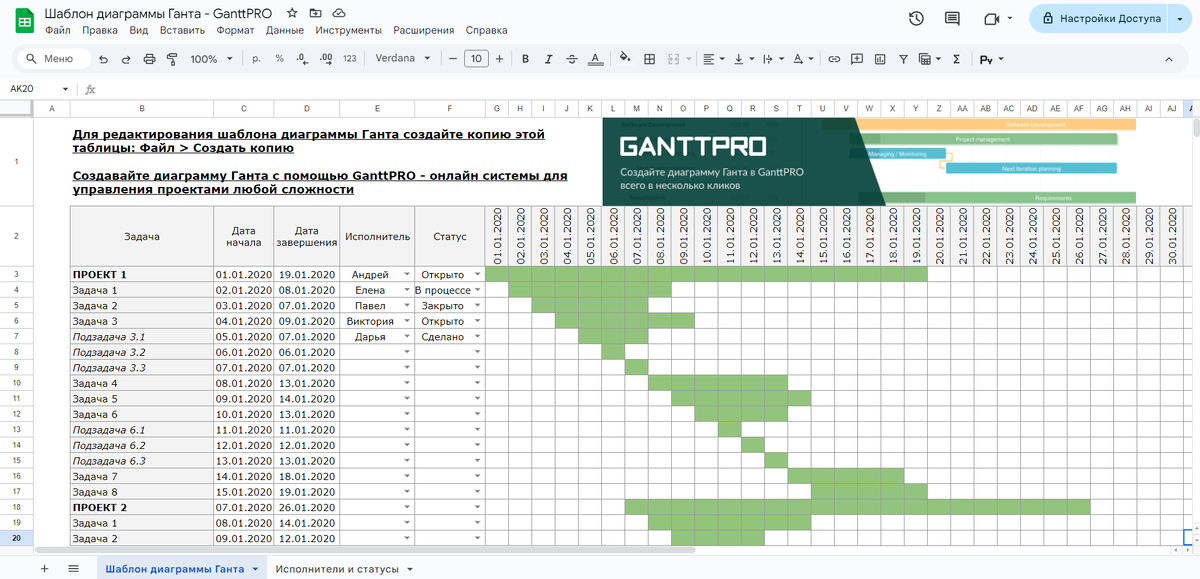This screenshot has width=1200, height=579.
Task: Open the zoom 100% dropdown
Action: click(x=211, y=59)
